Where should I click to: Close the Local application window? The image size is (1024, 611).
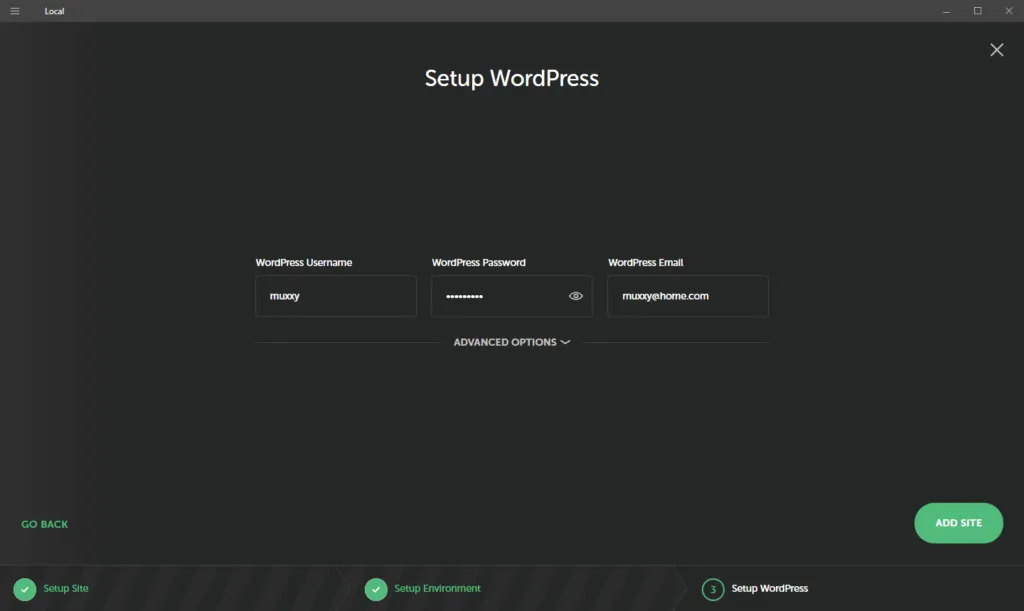pos(1008,11)
